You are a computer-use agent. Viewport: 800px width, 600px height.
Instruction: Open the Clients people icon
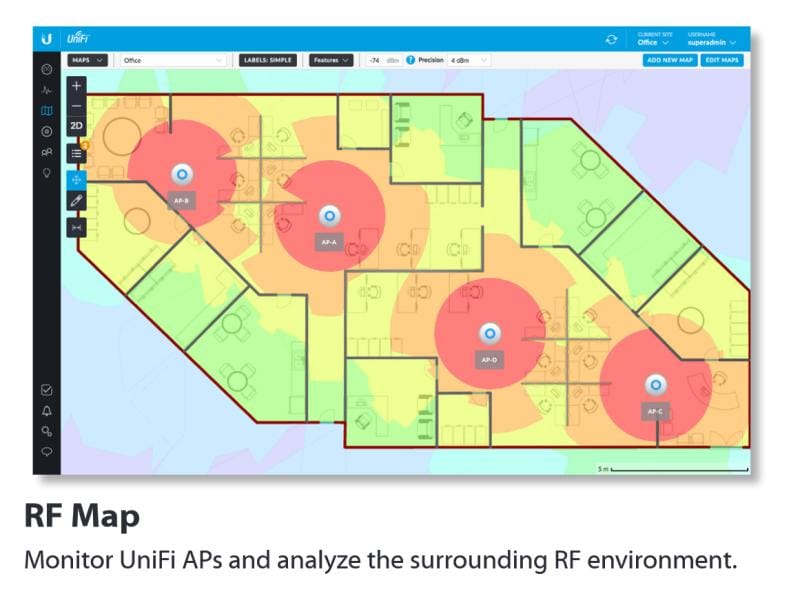tap(46, 152)
